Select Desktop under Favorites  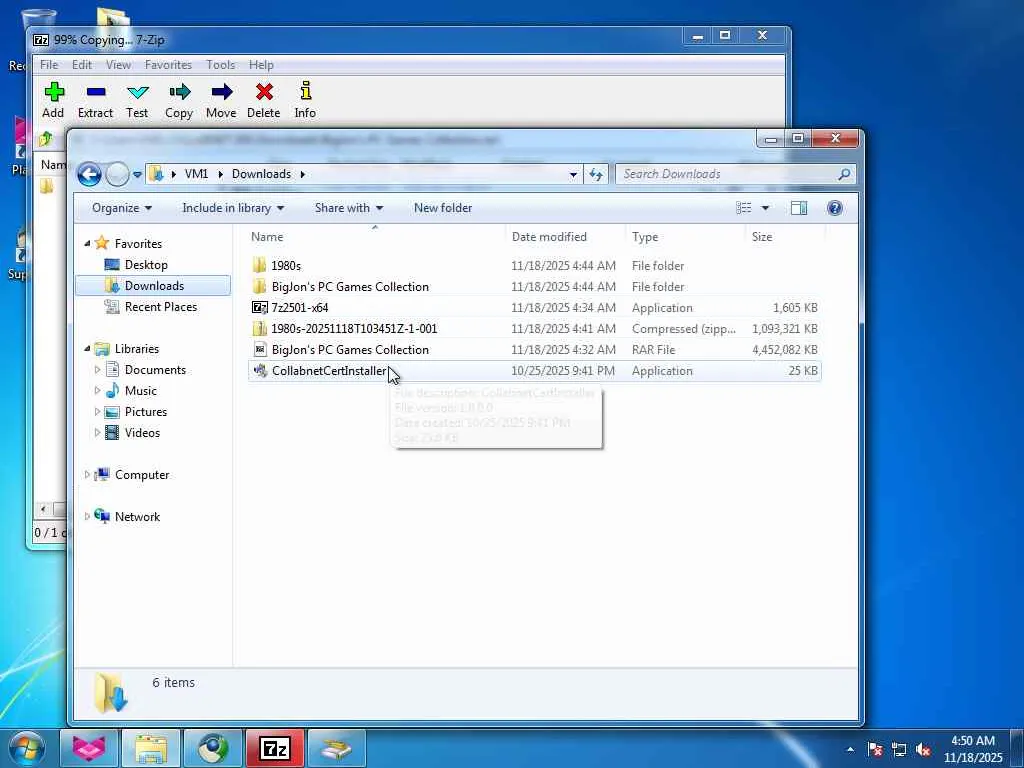coord(146,264)
